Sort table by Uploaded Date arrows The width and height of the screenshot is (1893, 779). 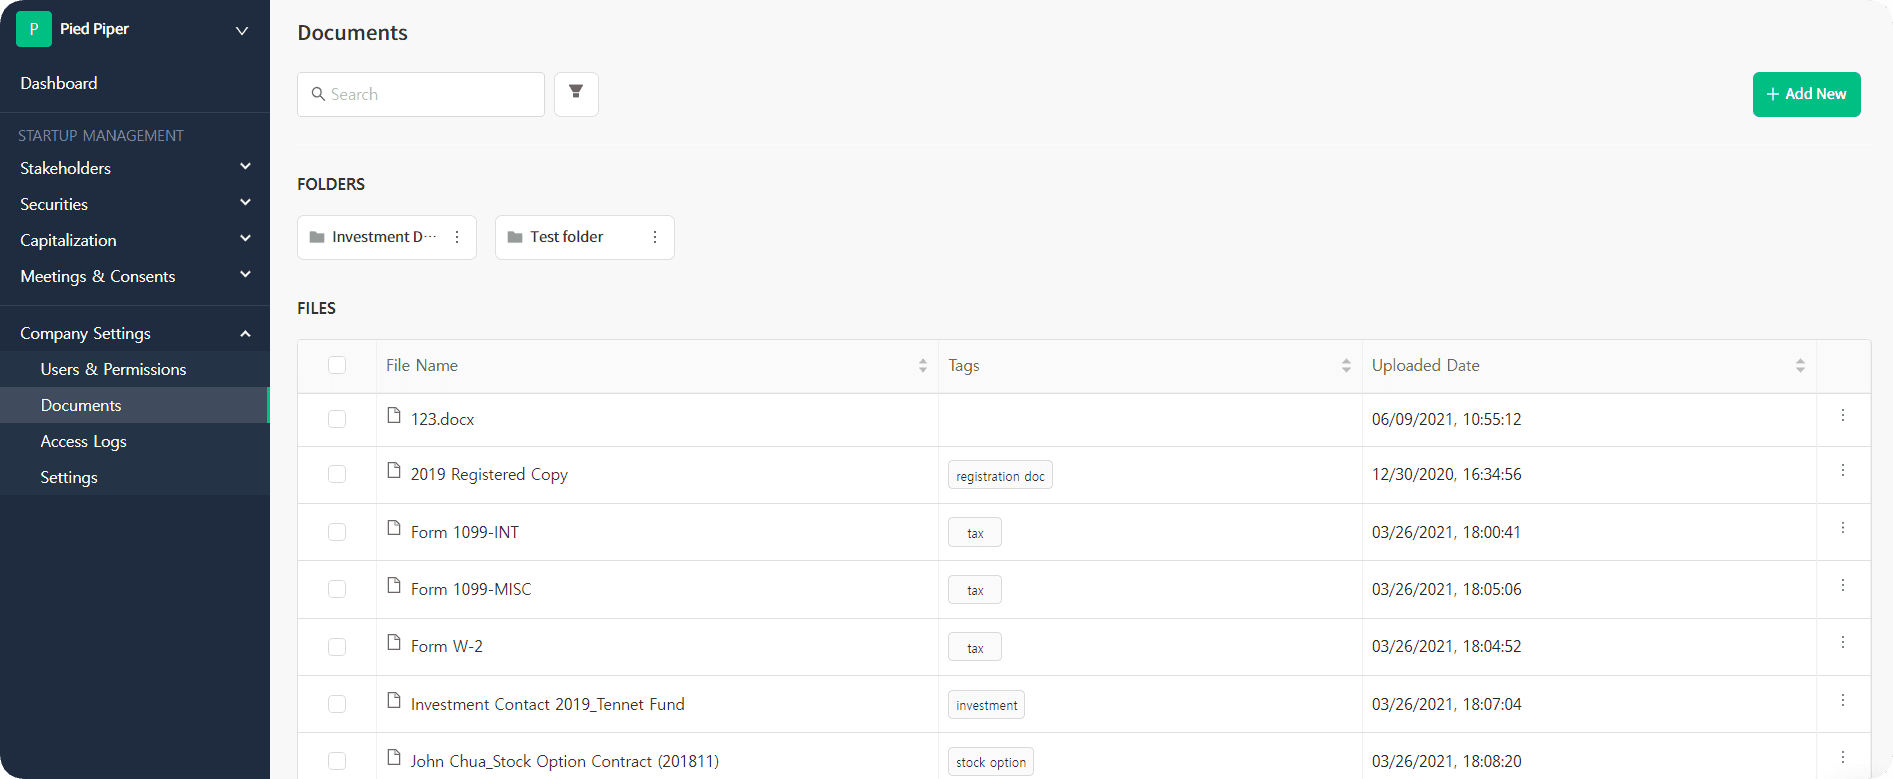(1800, 366)
